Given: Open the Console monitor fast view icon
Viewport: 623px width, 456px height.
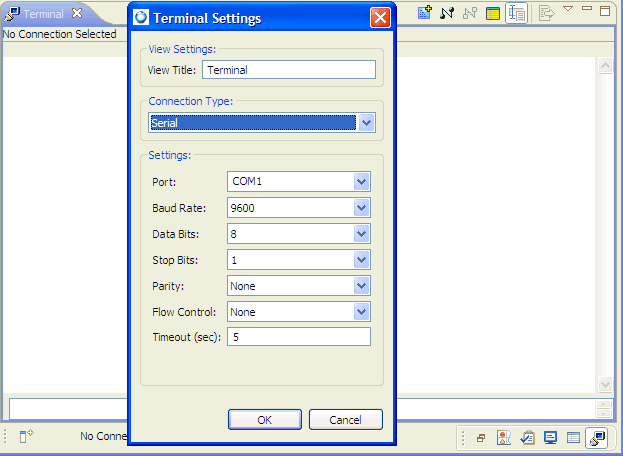Looking at the screenshot, I should [550, 437].
